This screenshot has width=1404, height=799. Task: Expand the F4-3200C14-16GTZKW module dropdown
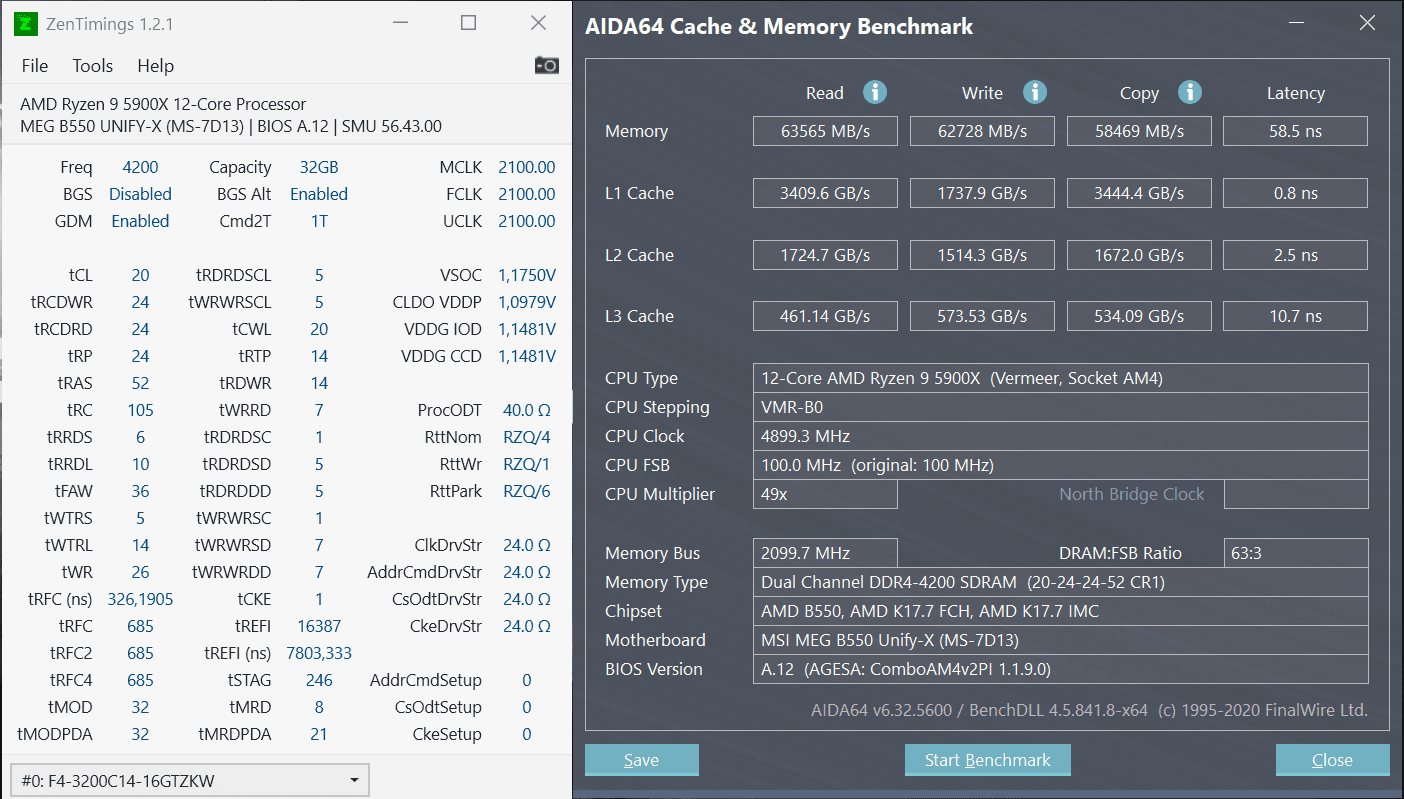pos(190,780)
